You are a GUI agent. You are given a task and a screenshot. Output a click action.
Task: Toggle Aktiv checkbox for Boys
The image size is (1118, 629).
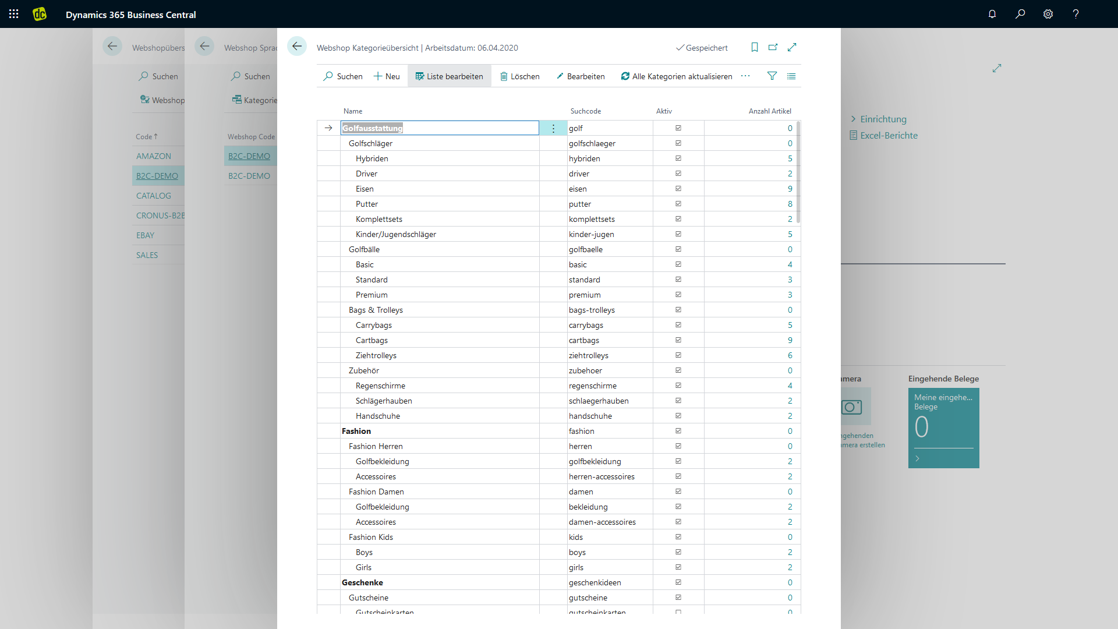pyautogui.click(x=678, y=552)
